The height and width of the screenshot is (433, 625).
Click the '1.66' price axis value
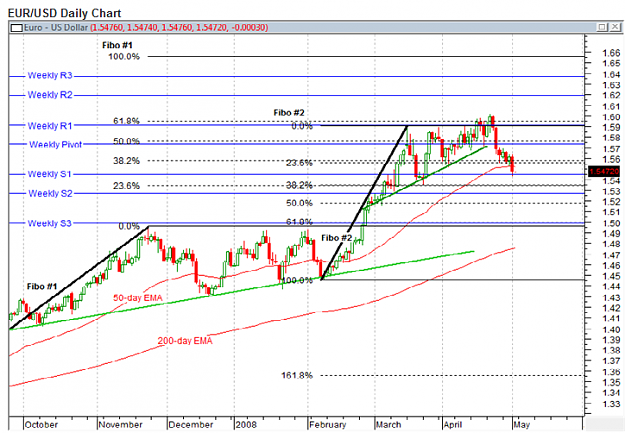(x=611, y=53)
